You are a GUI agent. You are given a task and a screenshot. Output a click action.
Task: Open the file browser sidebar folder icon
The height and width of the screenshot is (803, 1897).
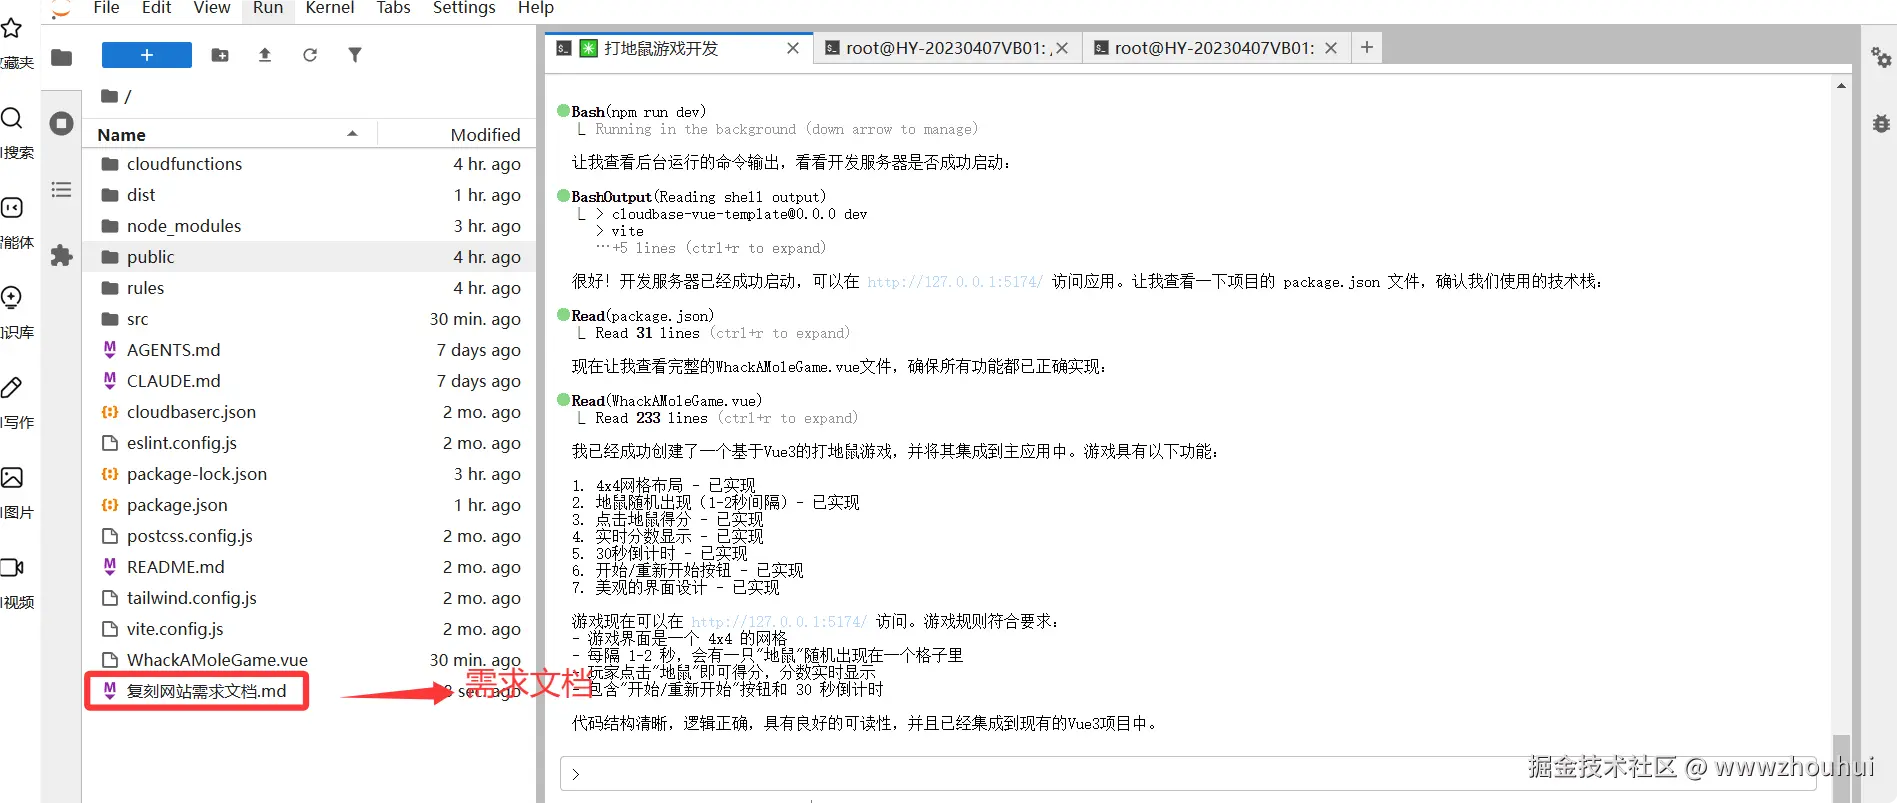[62, 57]
